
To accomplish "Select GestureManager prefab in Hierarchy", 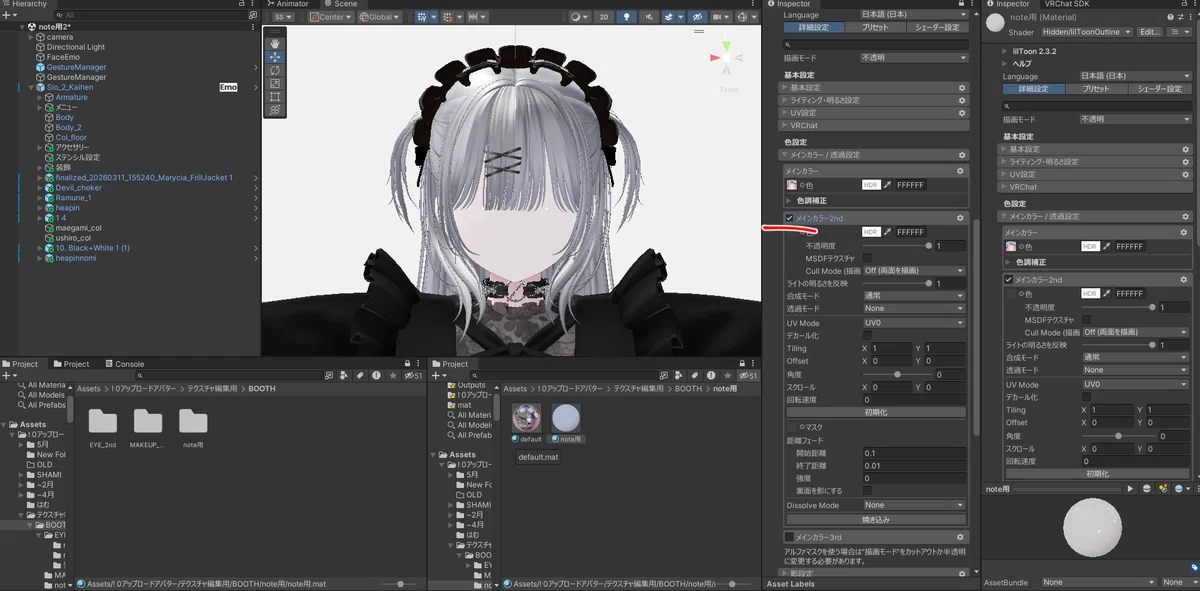I will (x=76, y=67).
